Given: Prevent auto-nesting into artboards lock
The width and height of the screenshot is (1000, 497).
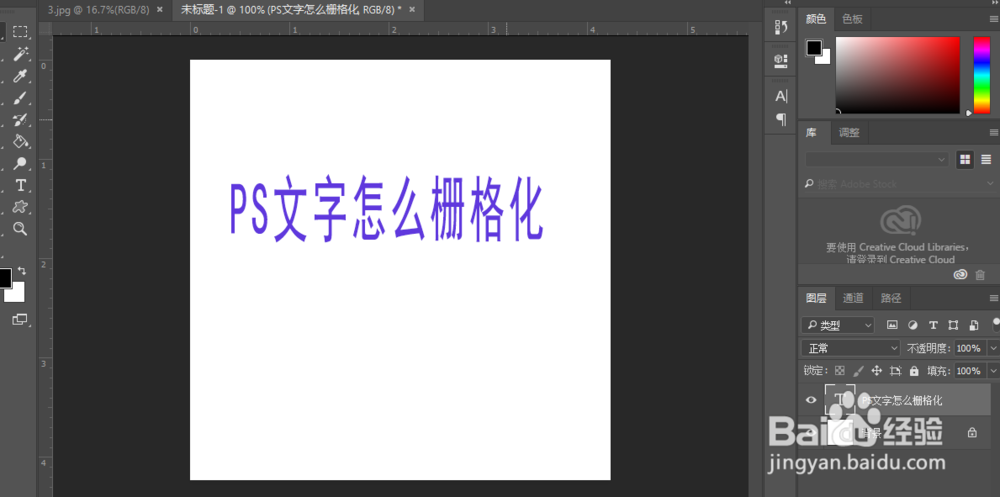Looking at the screenshot, I should pos(895,370).
